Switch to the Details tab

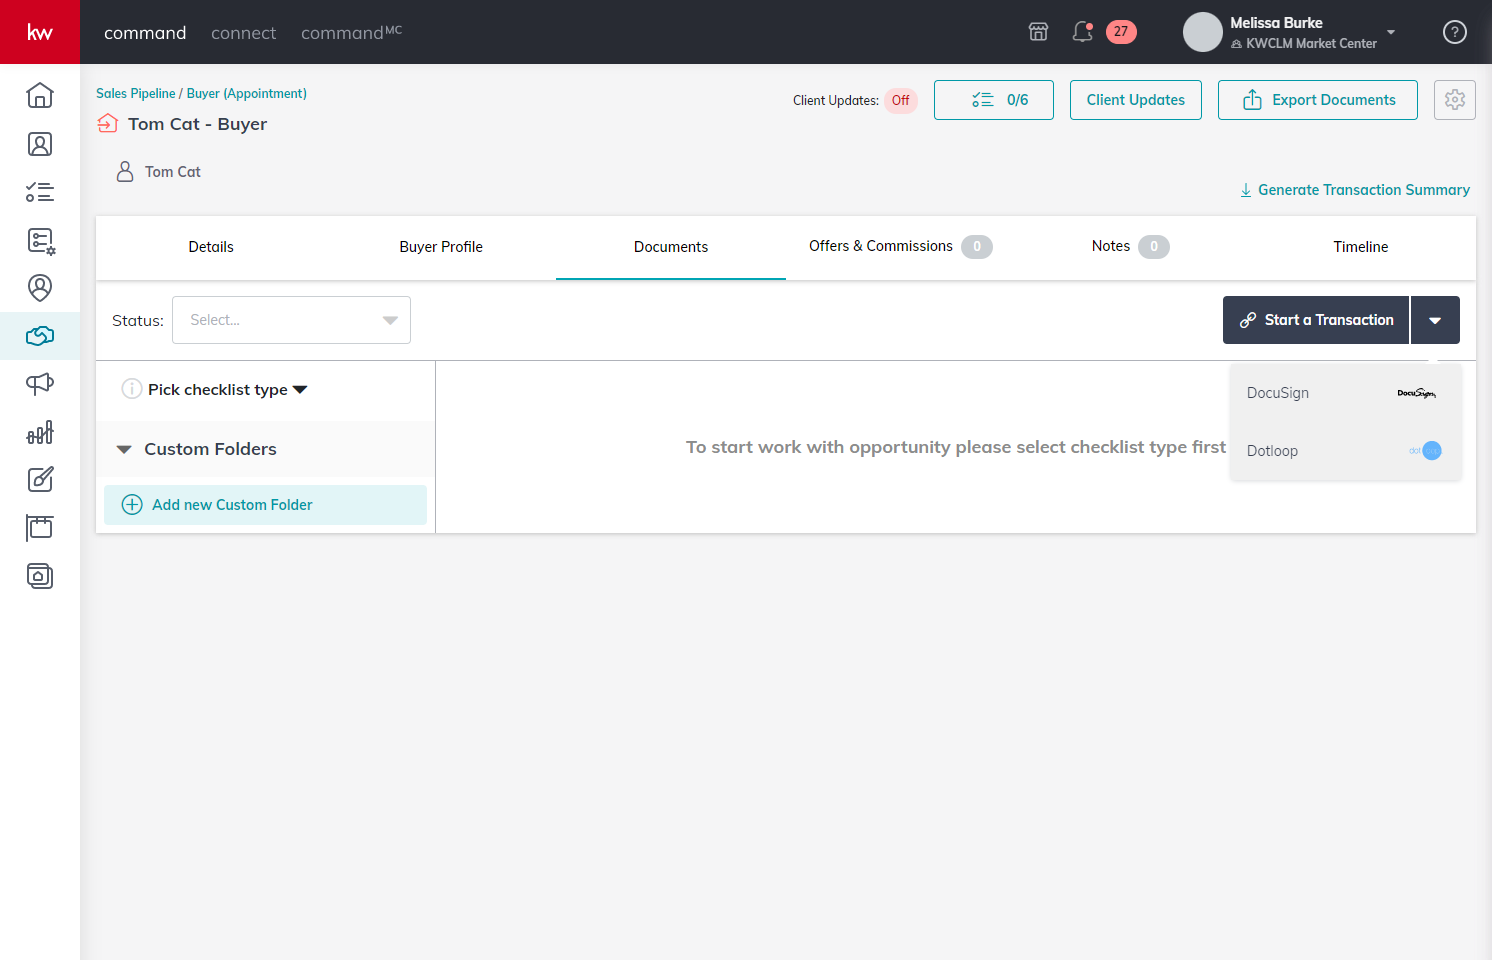tap(211, 247)
